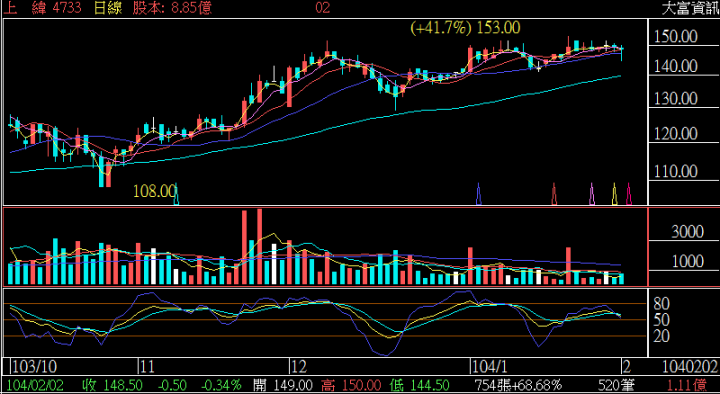The width and height of the screenshot is (720, 394).
Task: Click the 大富資訊 provider label
Action: [691, 8]
